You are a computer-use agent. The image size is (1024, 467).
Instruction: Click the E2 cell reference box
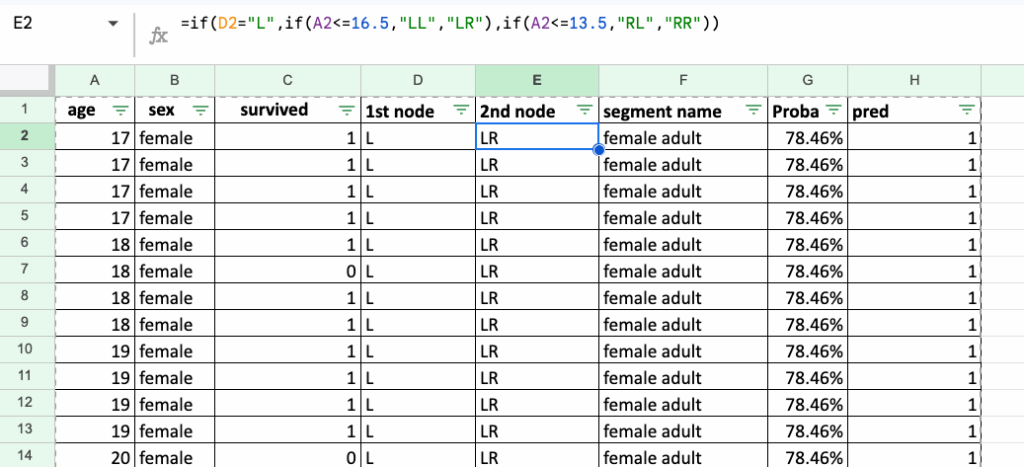click(x=40, y=23)
